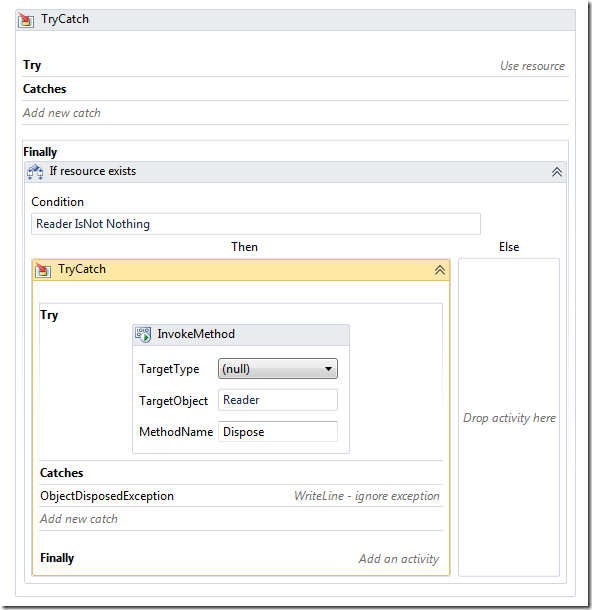Screen dimensions: 592x610
Task: Select the outer TryCatch title bar
Action: tap(296, 19)
